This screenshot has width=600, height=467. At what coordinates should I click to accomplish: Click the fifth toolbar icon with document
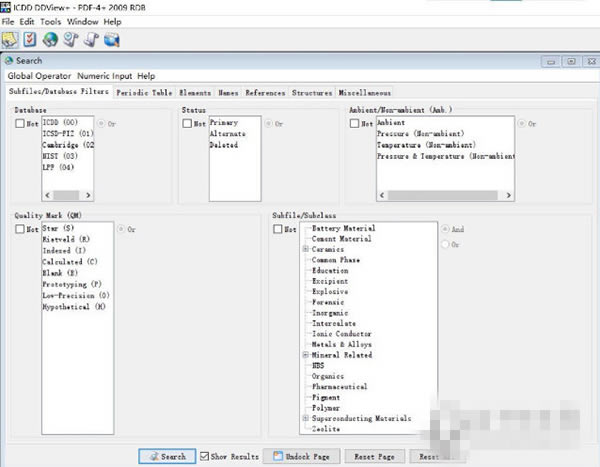coord(91,39)
